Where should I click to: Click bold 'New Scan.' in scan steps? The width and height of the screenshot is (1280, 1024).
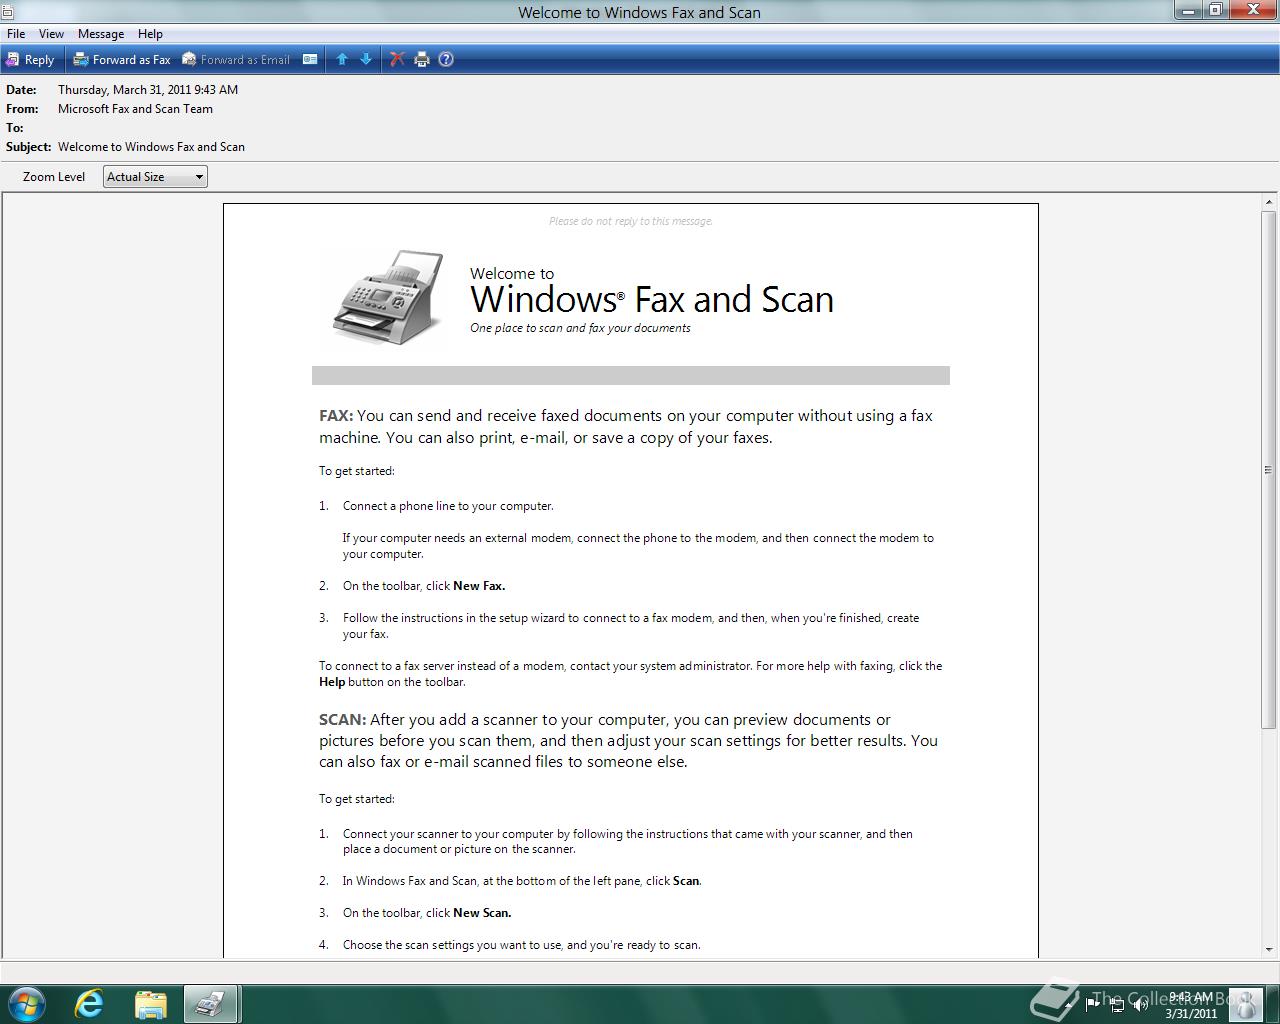tap(482, 913)
